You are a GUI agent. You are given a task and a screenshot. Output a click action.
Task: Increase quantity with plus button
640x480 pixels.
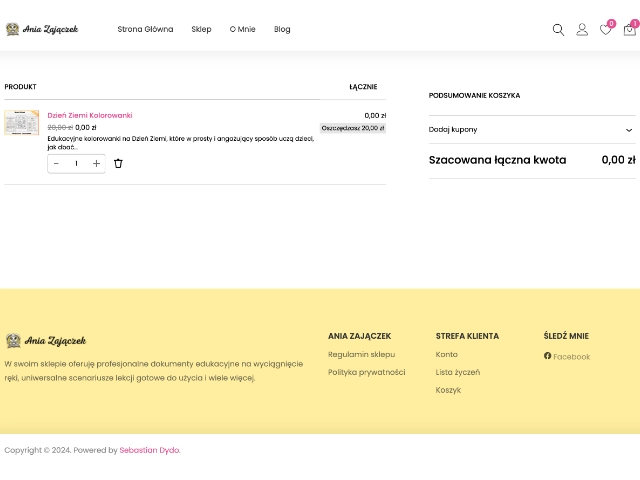tap(96, 163)
